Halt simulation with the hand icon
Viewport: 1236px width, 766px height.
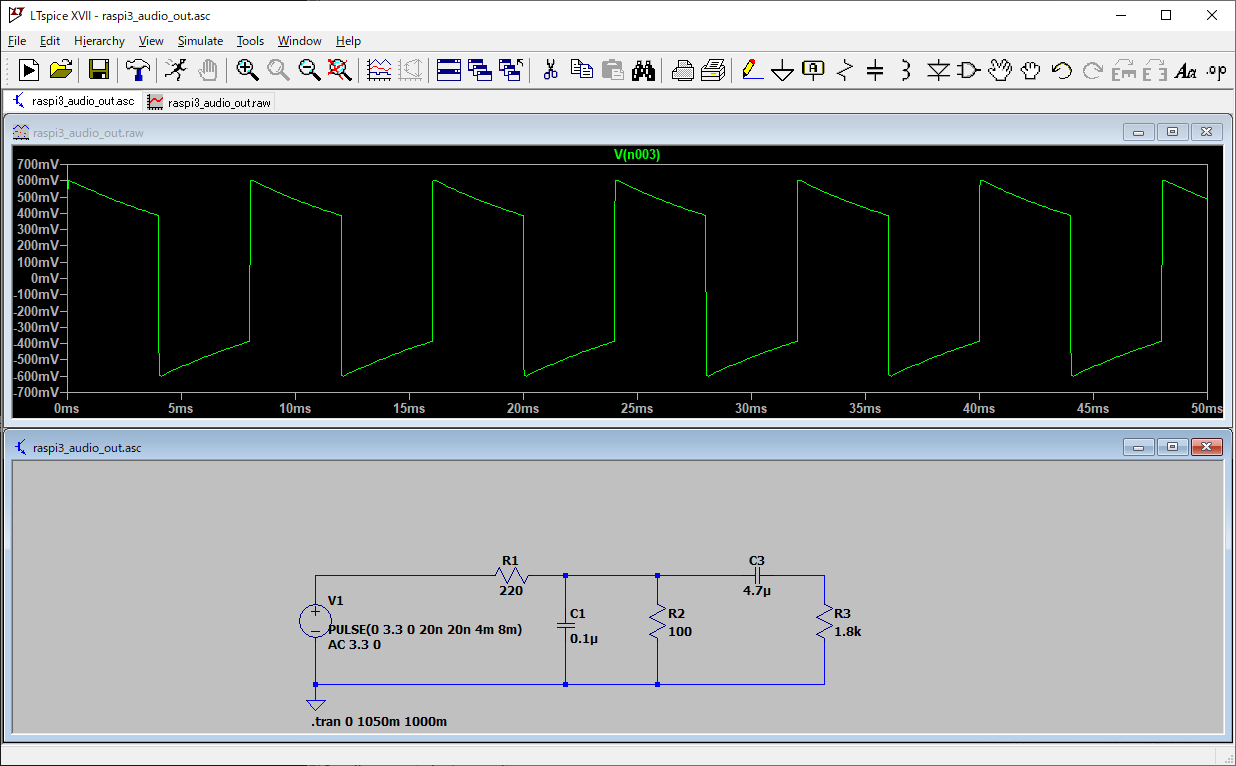coord(207,70)
